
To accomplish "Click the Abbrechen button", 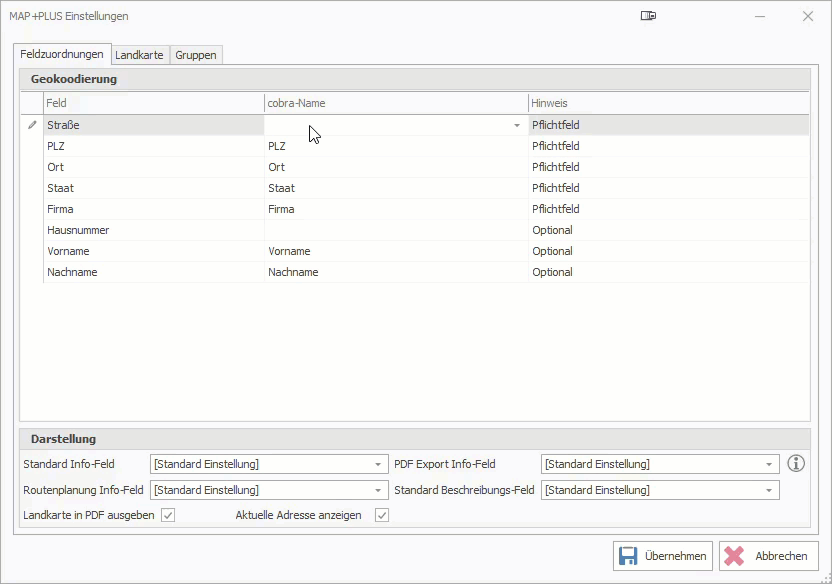I will tap(769, 556).
